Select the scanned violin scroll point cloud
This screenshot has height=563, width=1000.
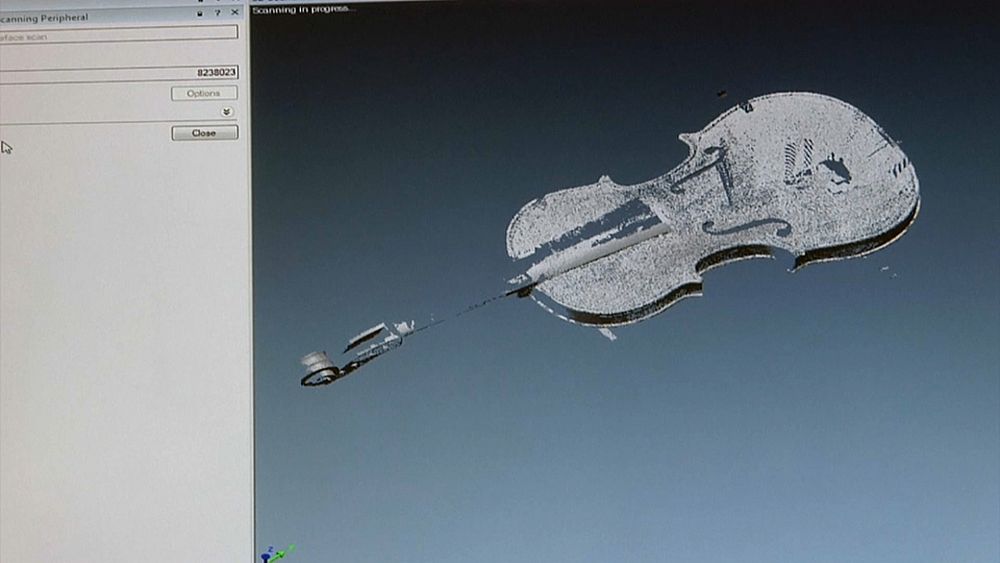[322, 368]
